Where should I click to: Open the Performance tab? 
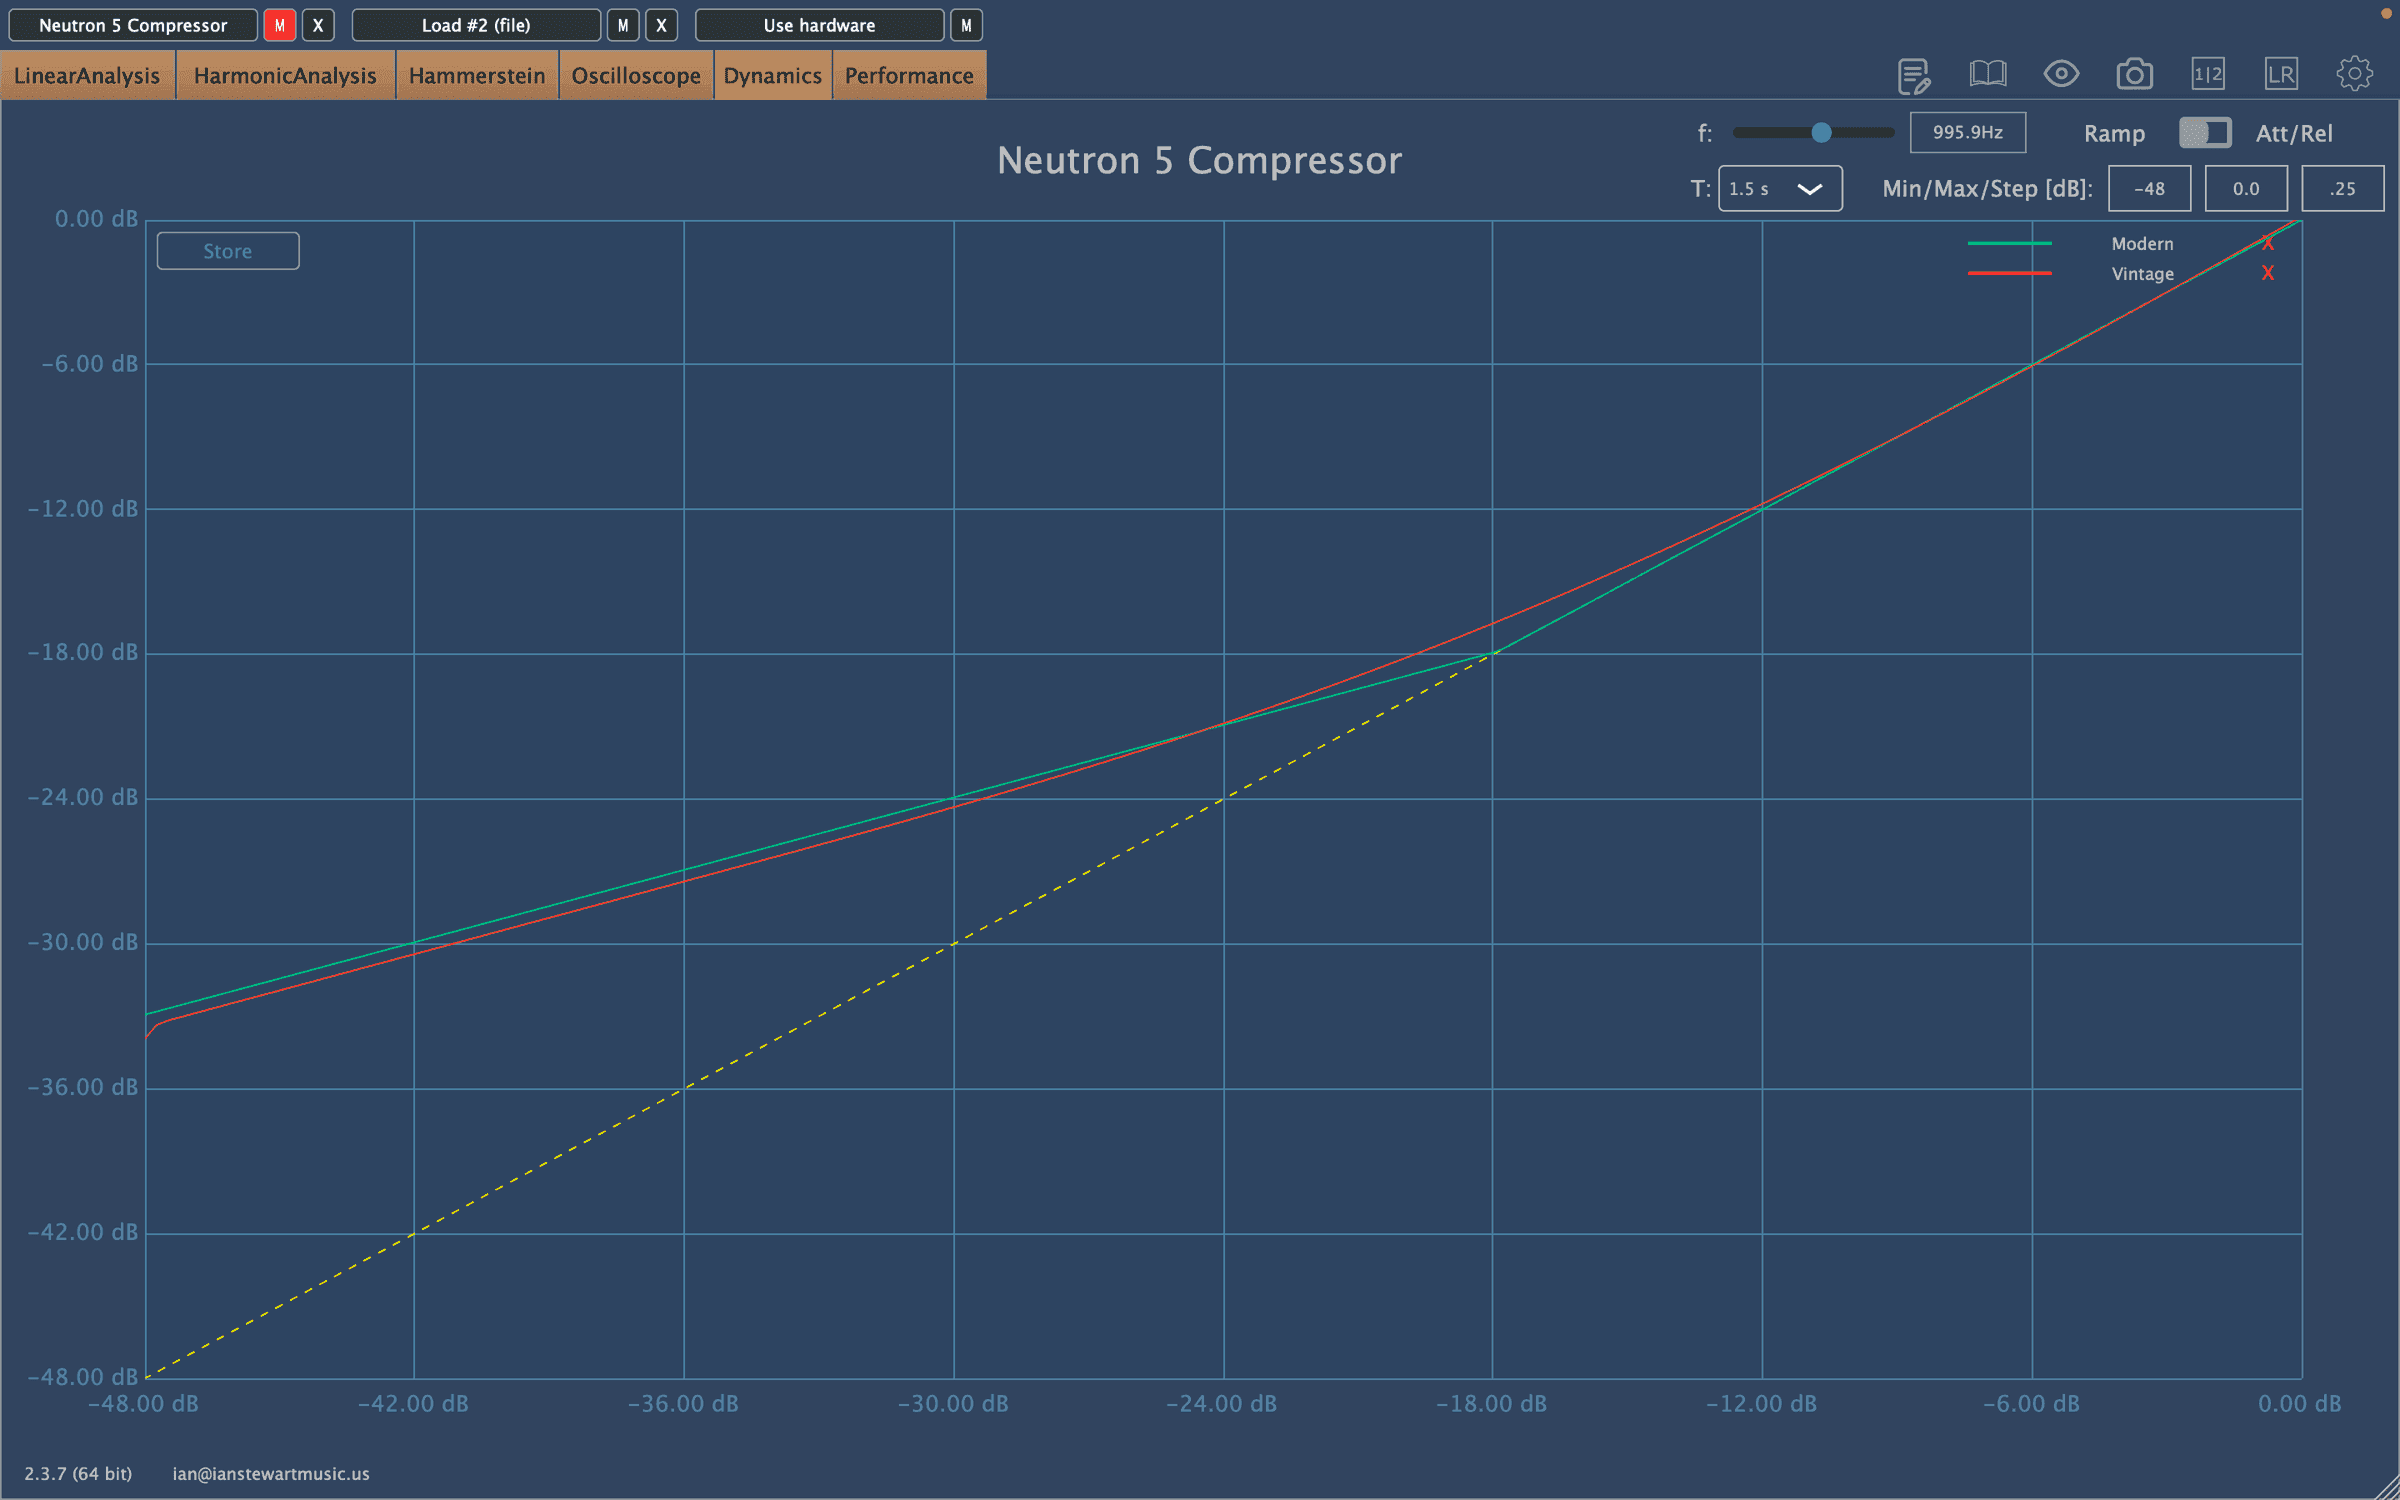pos(909,76)
